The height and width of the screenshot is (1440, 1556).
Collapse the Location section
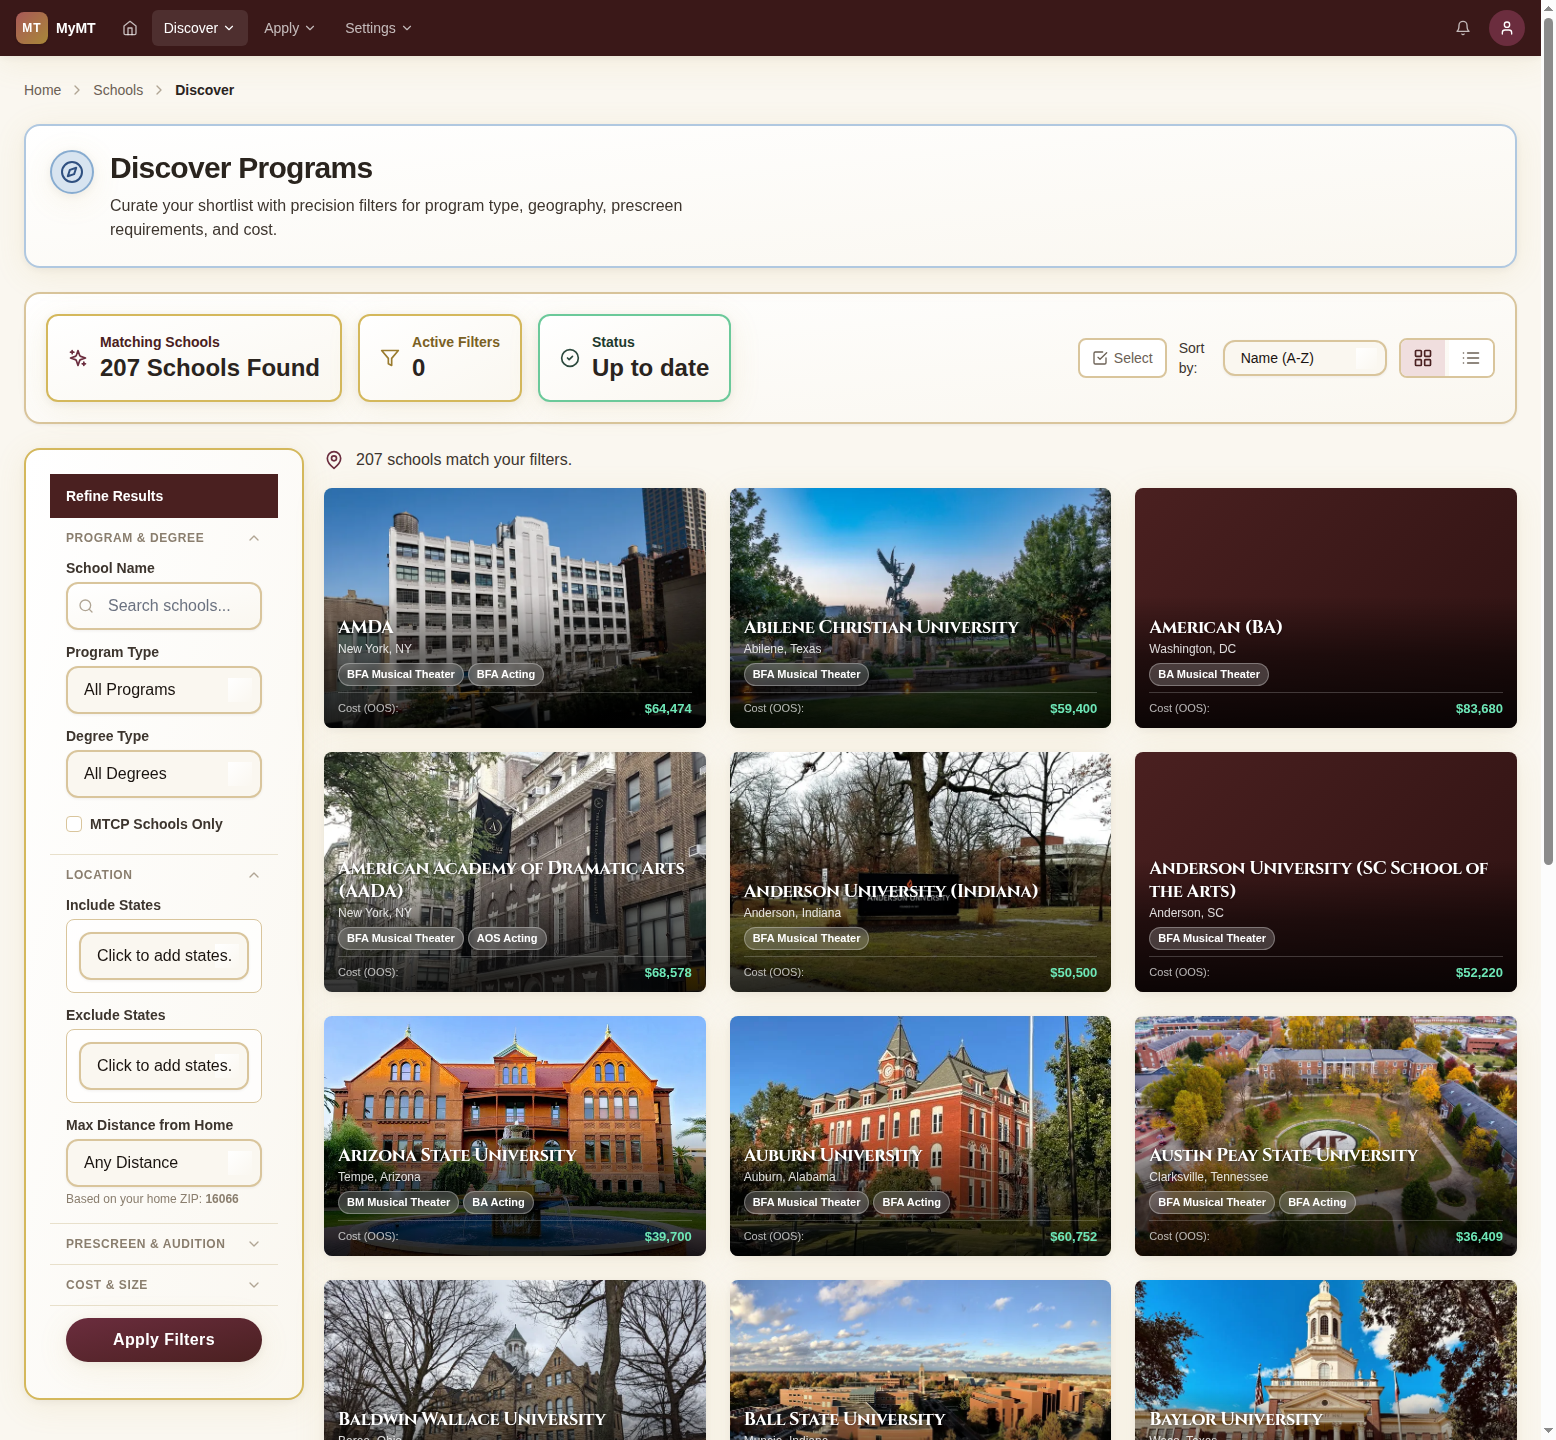point(254,875)
